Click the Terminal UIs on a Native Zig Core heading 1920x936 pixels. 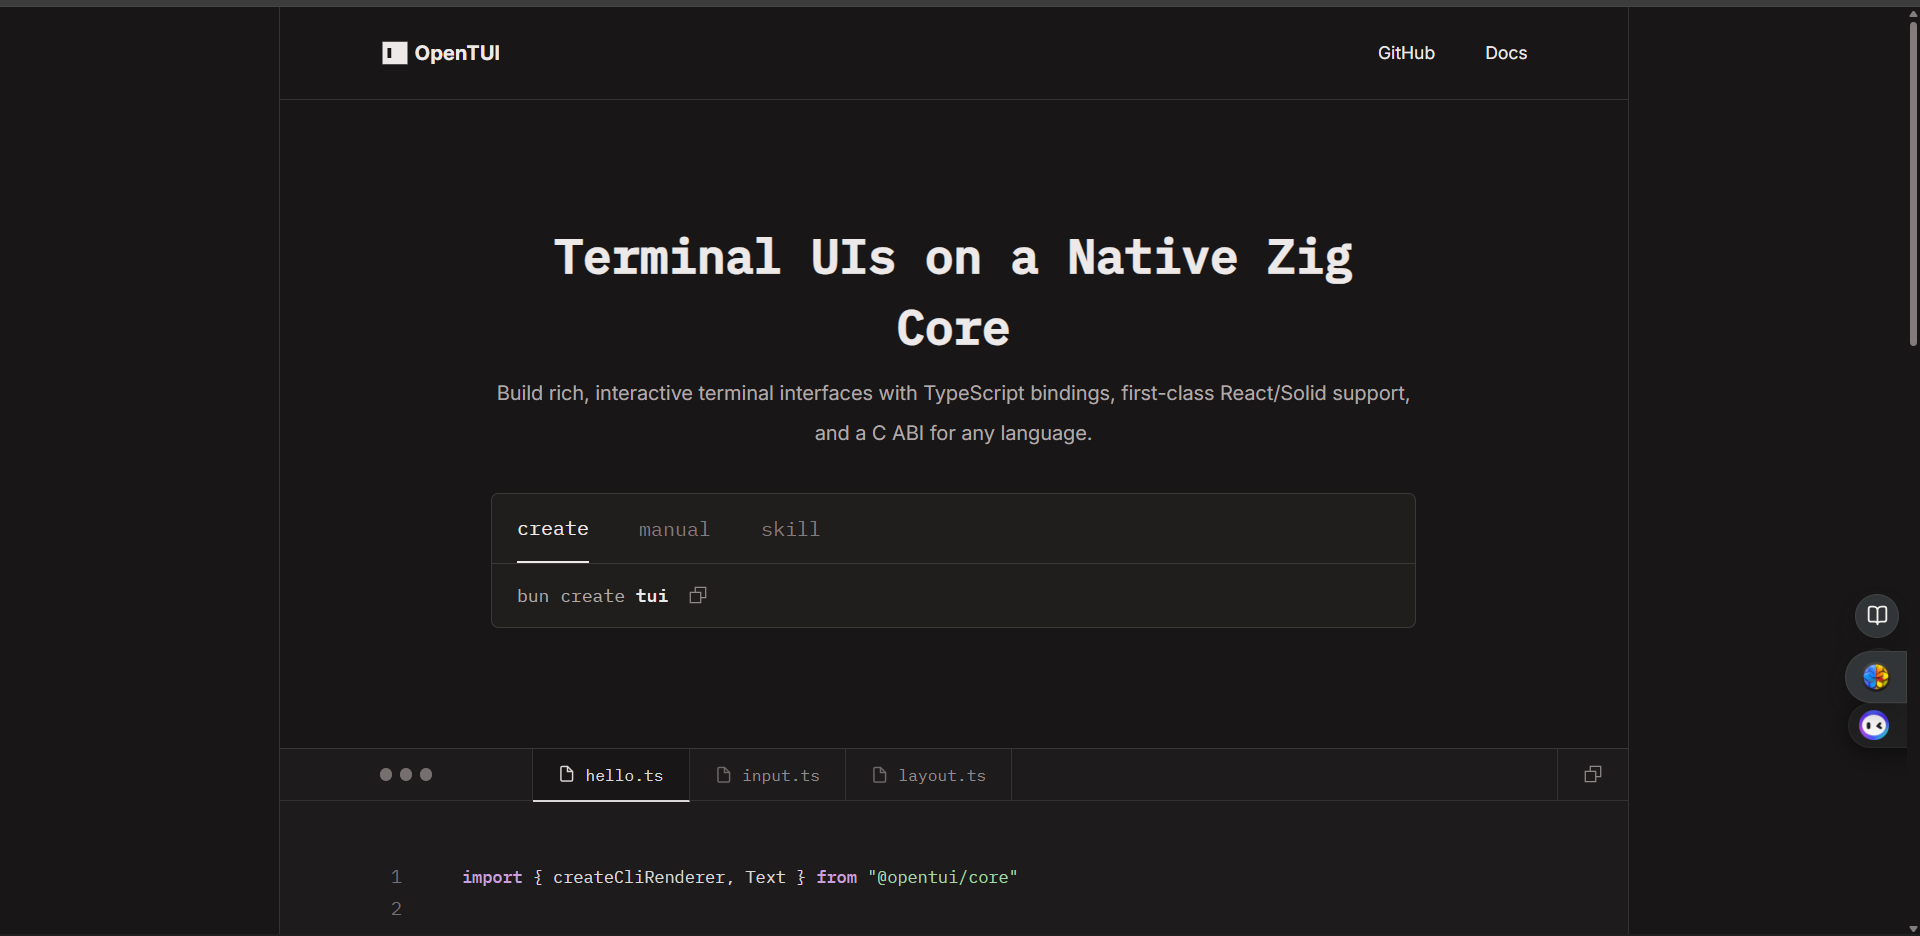tap(953, 293)
